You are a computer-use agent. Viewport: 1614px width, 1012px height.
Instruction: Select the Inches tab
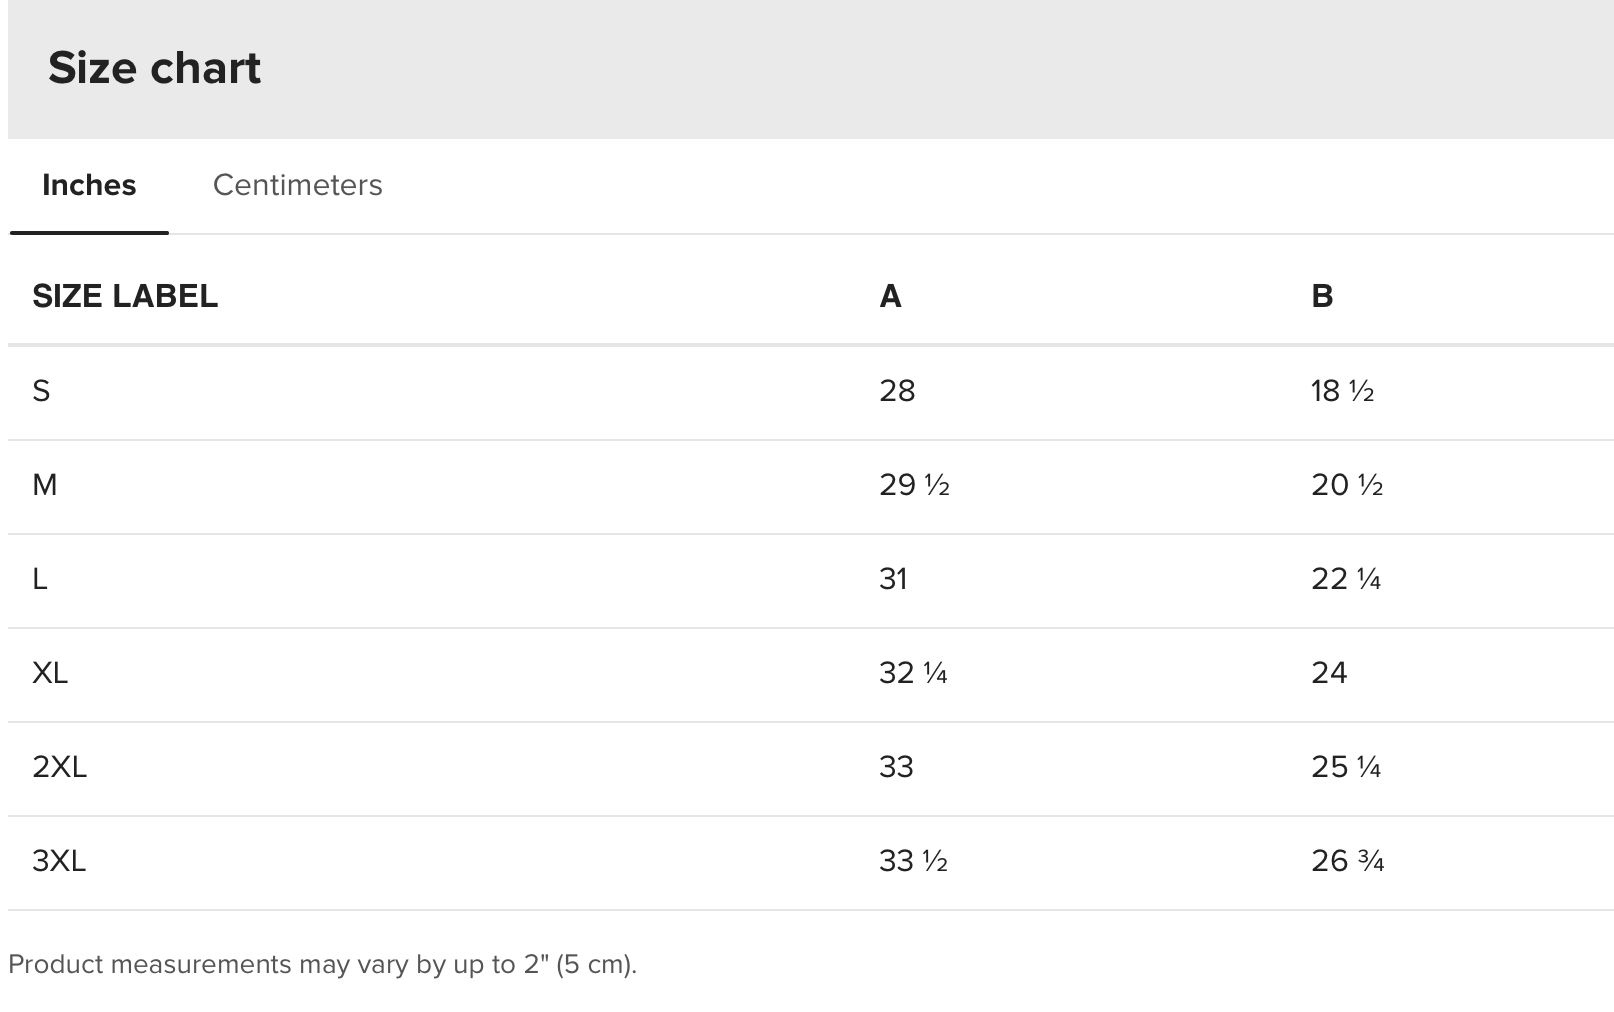click(x=89, y=185)
